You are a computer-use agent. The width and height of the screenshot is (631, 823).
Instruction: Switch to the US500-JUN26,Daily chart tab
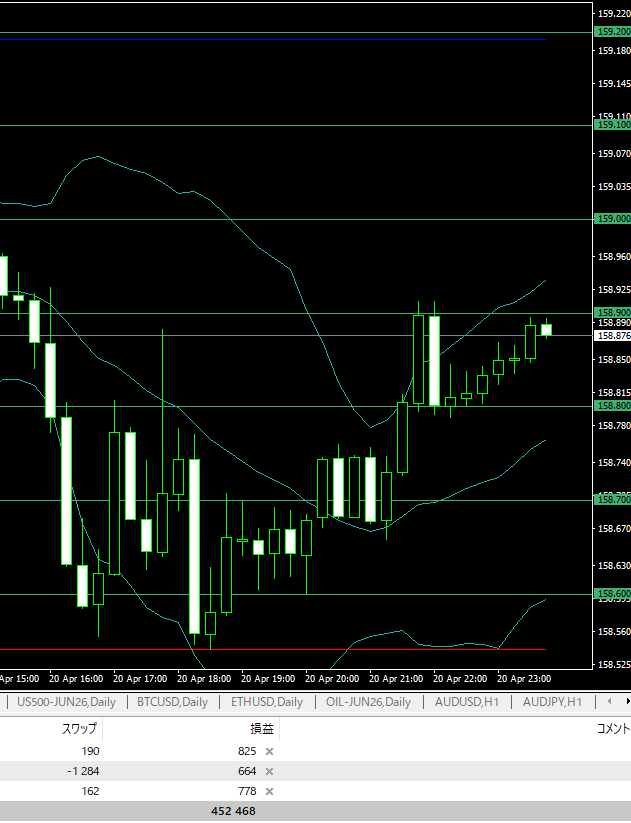66,702
